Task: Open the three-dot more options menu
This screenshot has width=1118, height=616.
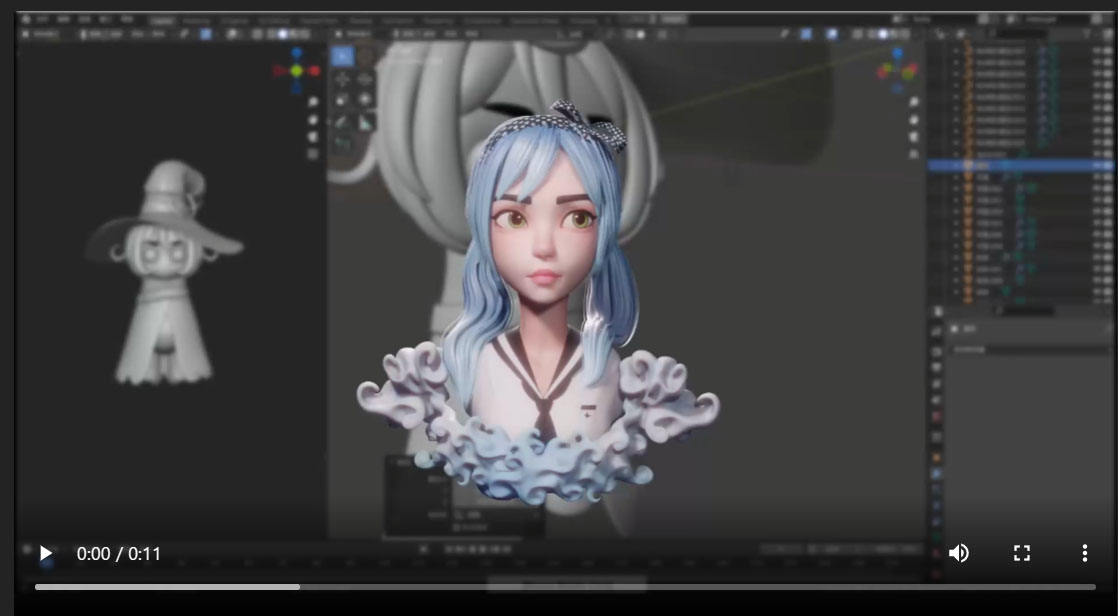Action: coord(1084,553)
